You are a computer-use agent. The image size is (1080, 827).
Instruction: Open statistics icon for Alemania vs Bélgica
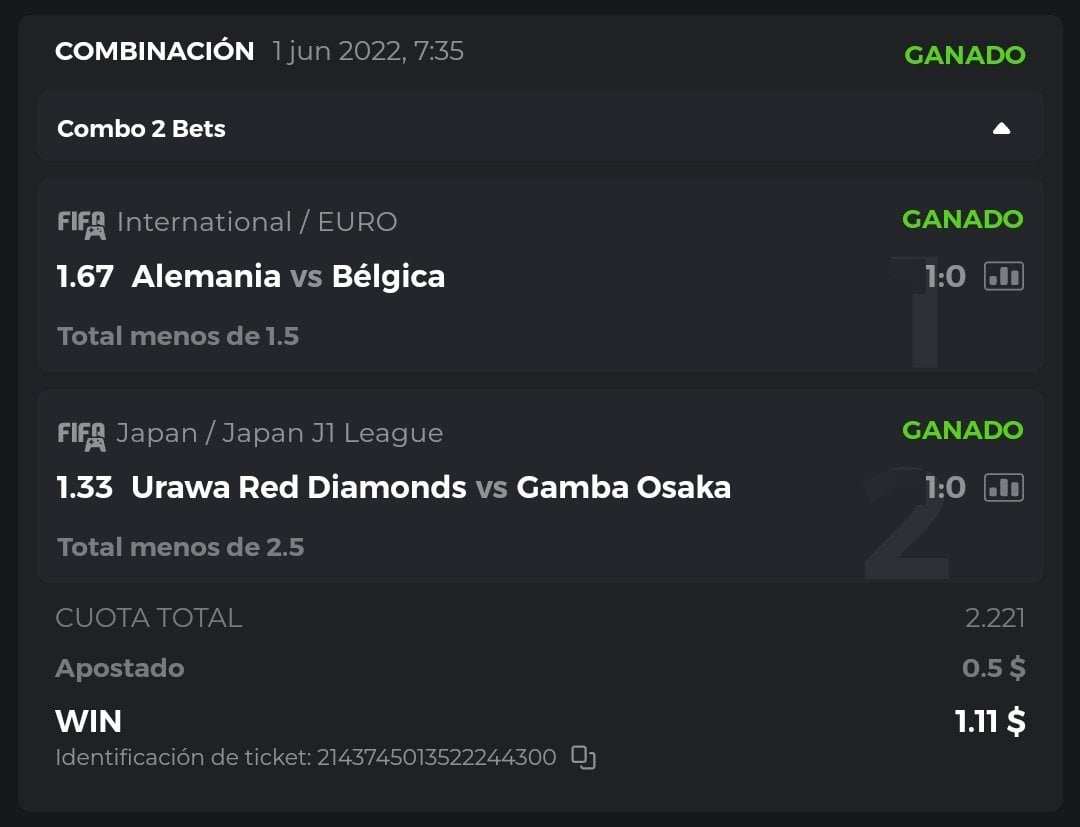point(1003,276)
